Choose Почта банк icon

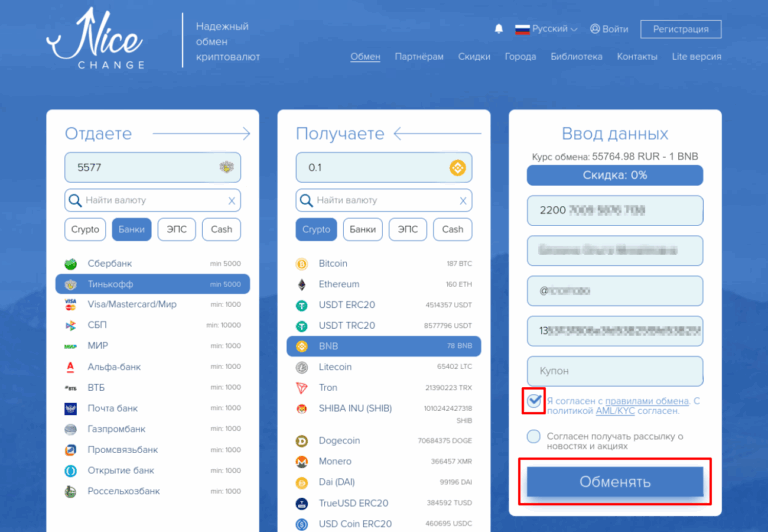click(x=71, y=408)
